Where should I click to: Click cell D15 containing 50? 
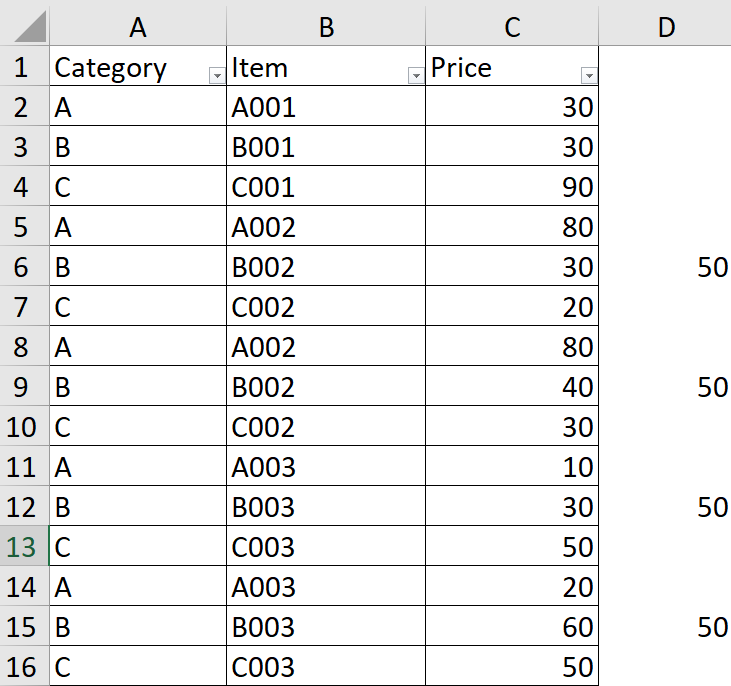(666, 627)
